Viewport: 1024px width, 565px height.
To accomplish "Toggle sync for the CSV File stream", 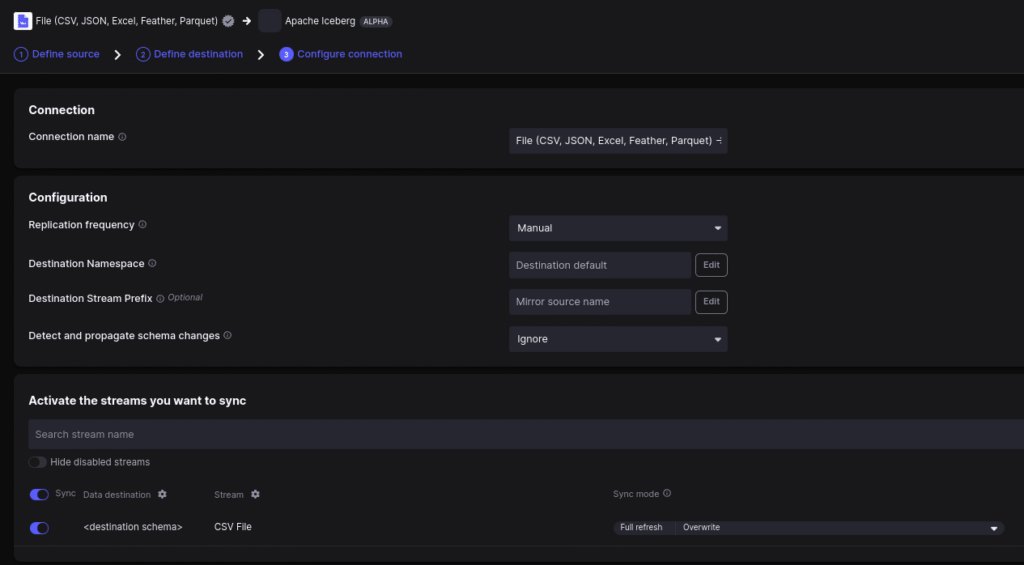I will click(x=39, y=528).
